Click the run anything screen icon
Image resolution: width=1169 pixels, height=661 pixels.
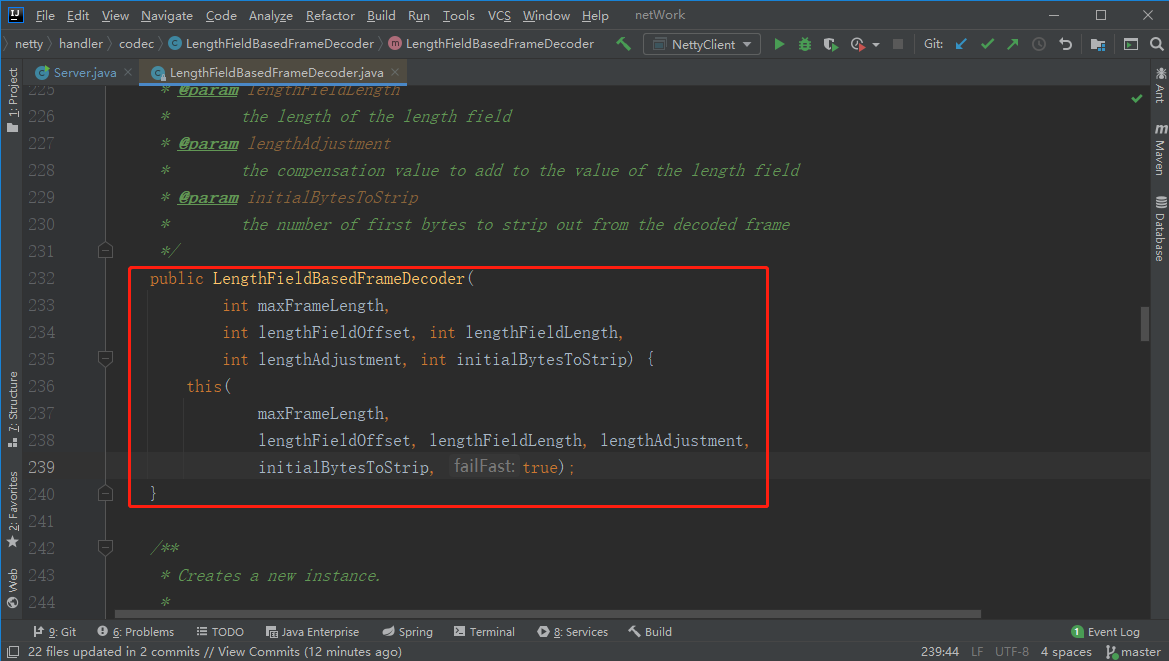click(1131, 44)
